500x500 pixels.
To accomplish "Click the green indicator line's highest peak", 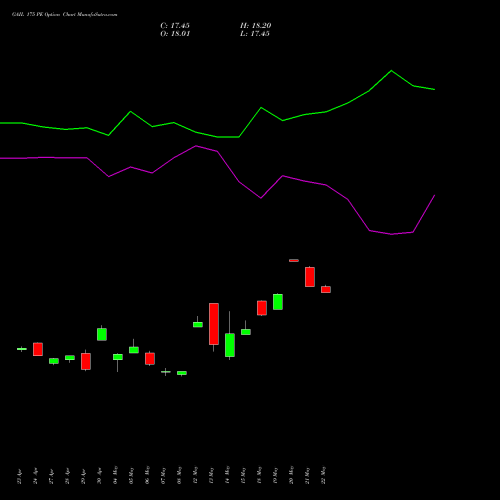I will [x=391, y=71].
